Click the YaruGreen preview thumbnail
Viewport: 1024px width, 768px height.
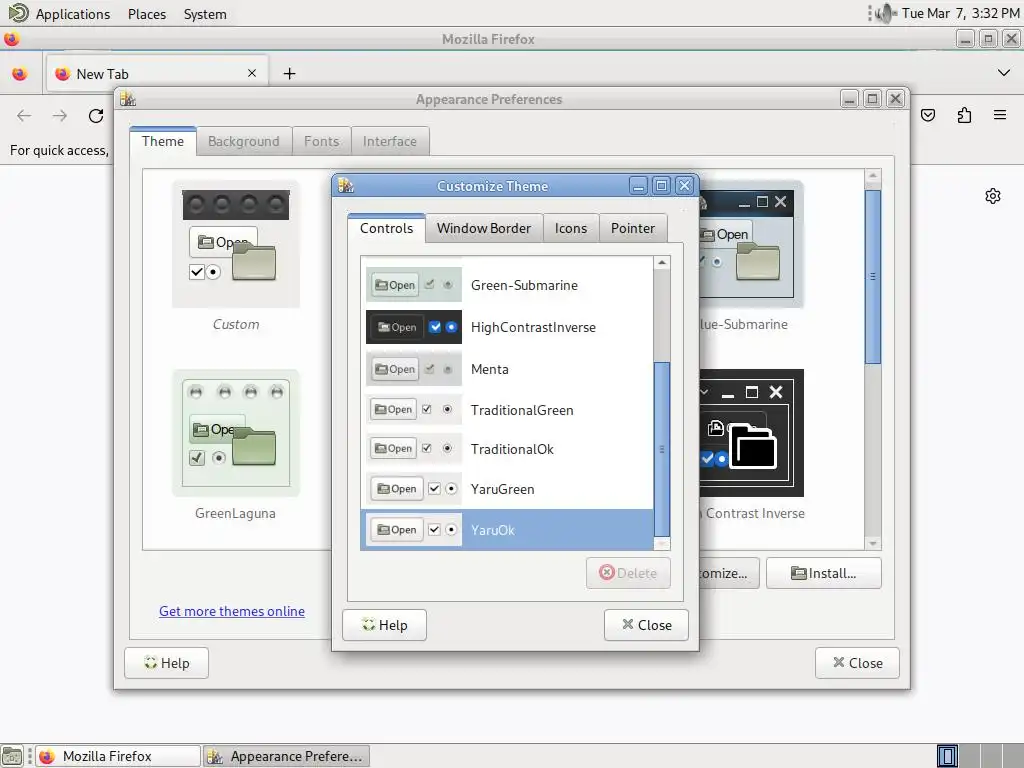(413, 488)
